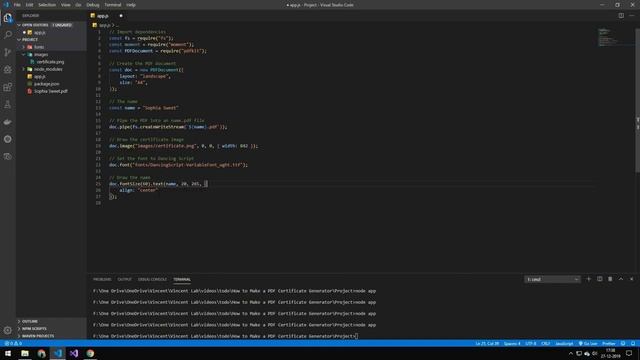Screen dimensions: 640x360
Task: Open the Help menu
Action: point(131,5)
